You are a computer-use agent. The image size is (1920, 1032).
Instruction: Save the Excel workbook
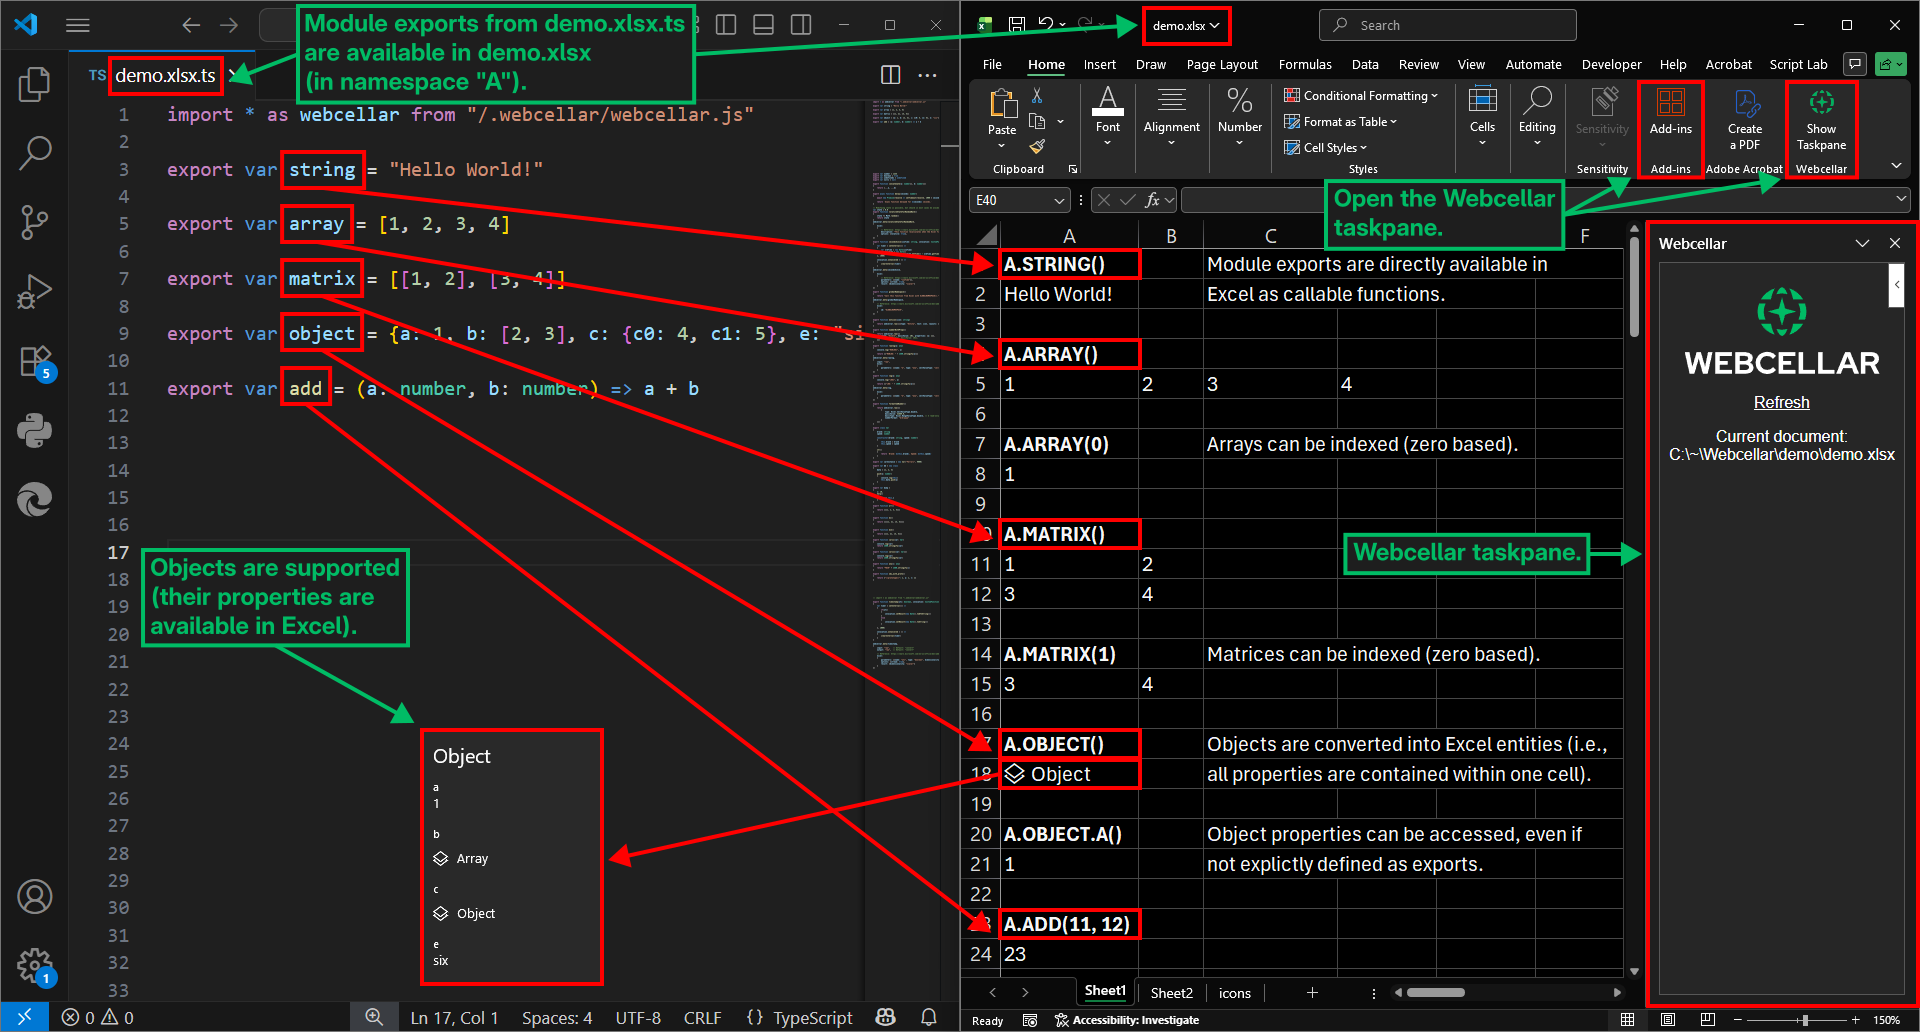[x=1017, y=24]
